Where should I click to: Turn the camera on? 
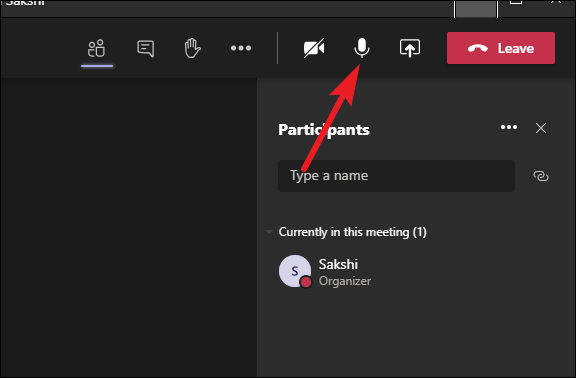tap(314, 48)
